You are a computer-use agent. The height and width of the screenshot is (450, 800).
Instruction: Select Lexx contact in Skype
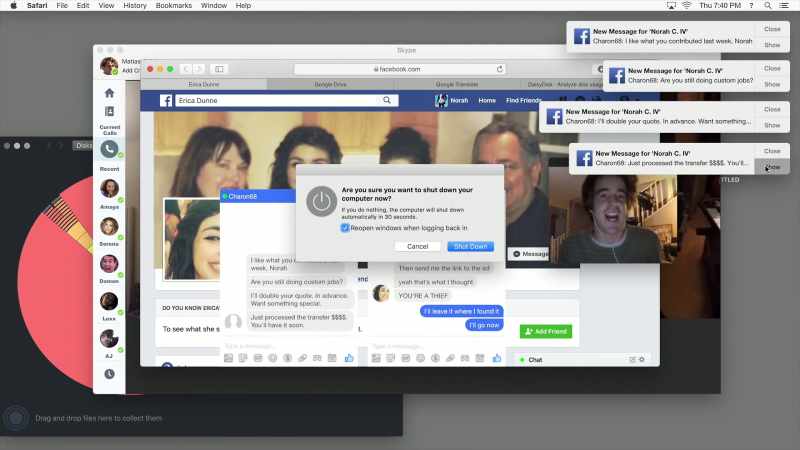click(x=109, y=302)
